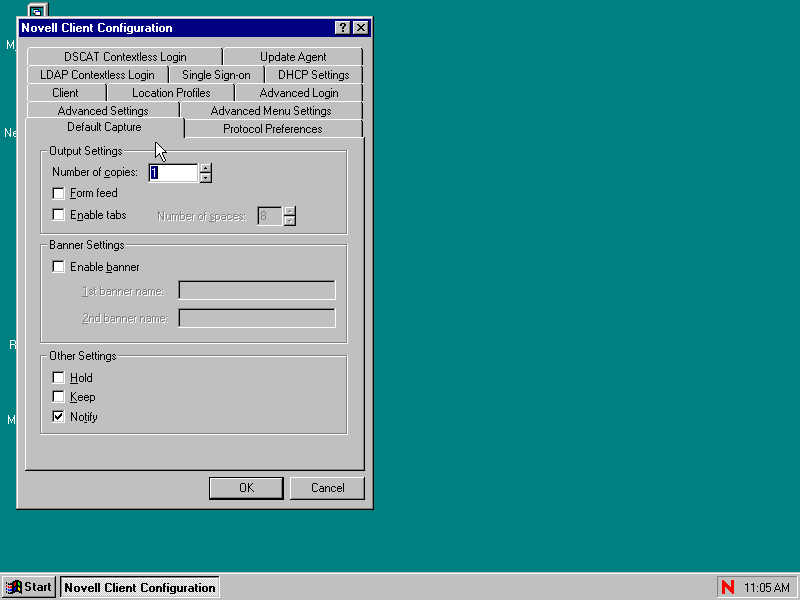The image size is (800, 600).
Task: Select the Client tab
Action: [65, 93]
